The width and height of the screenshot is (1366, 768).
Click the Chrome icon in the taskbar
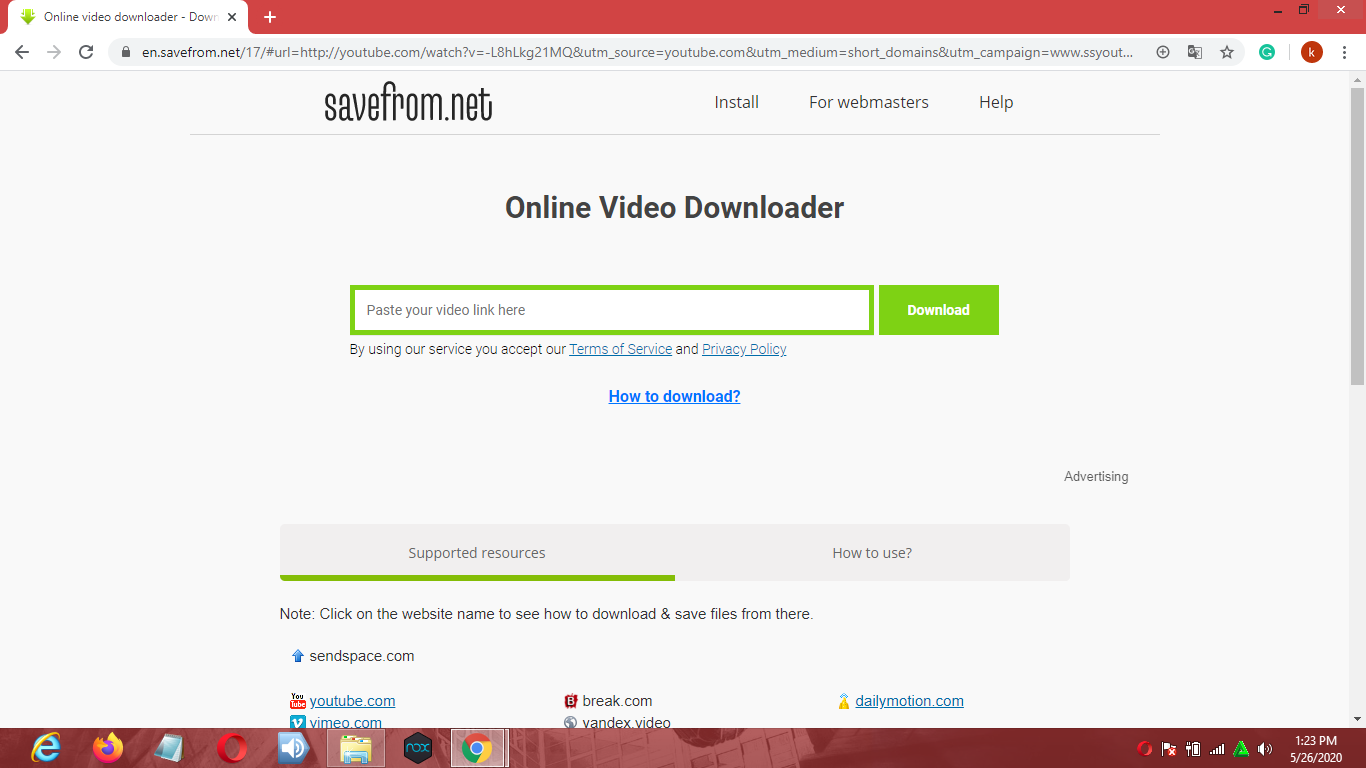[477, 748]
